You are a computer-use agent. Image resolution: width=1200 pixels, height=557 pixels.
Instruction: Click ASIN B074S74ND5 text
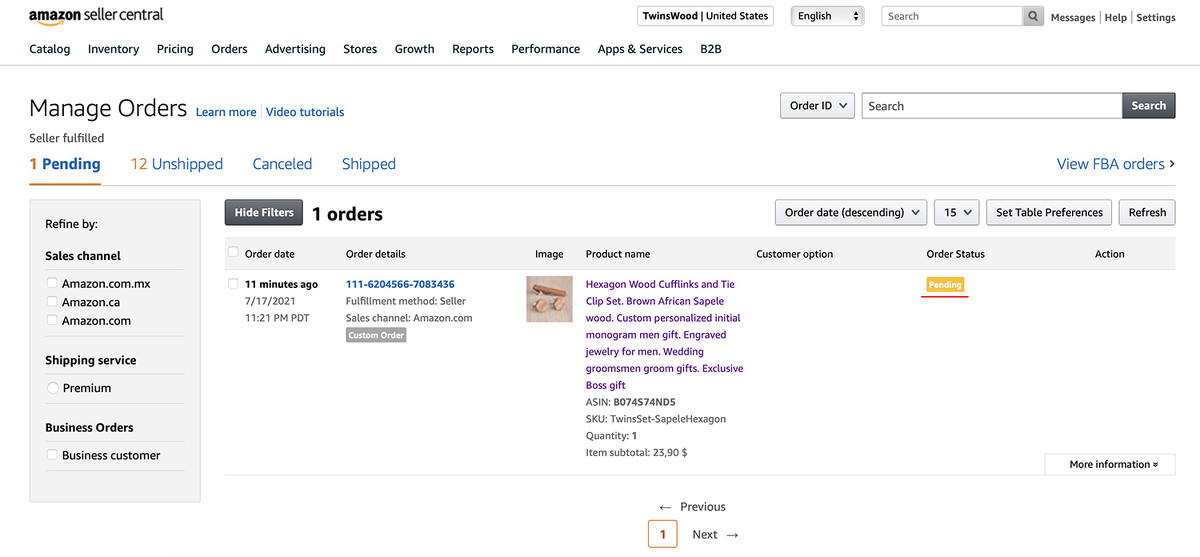pos(630,402)
